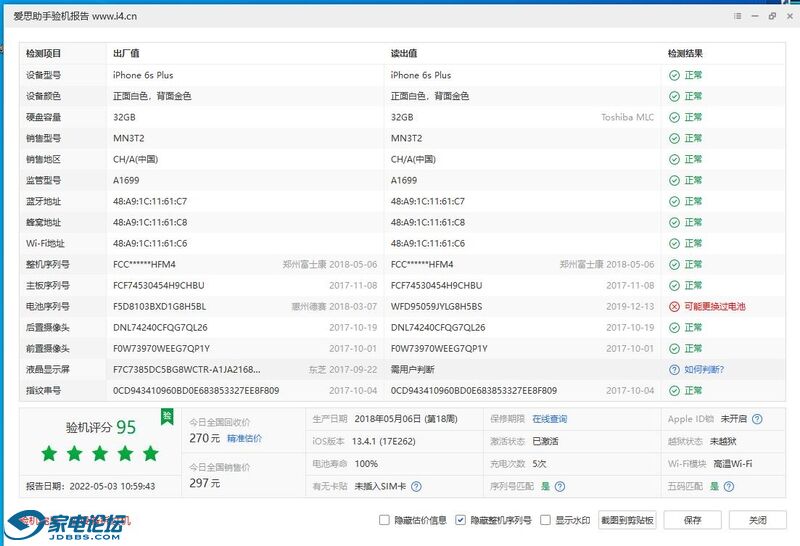
Task: Click the 截图到剪贴板 button
Action: tap(627, 520)
